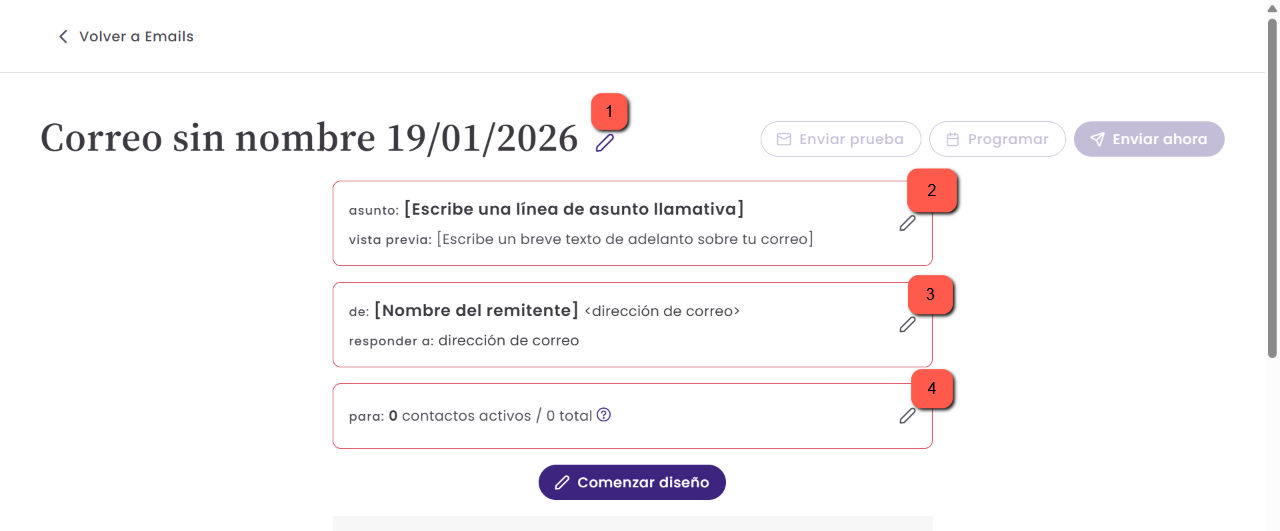Send with the Enviar ahora button
The height and width of the screenshot is (531, 1280).
[x=1149, y=139]
